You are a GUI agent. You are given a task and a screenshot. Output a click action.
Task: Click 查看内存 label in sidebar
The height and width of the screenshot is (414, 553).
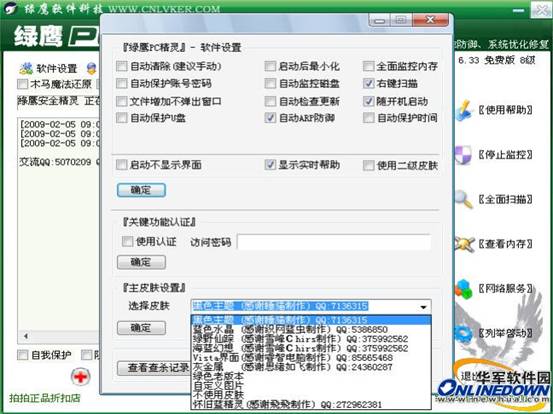(x=505, y=244)
